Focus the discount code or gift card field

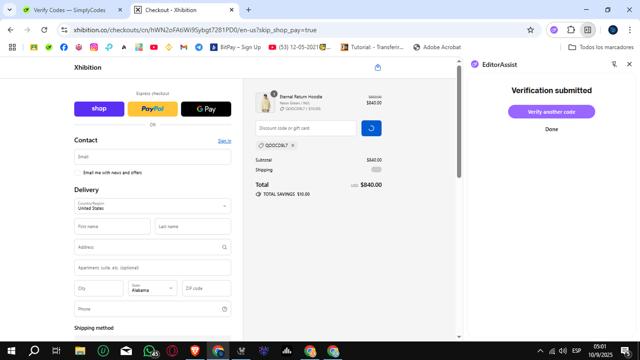[x=306, y=128]
